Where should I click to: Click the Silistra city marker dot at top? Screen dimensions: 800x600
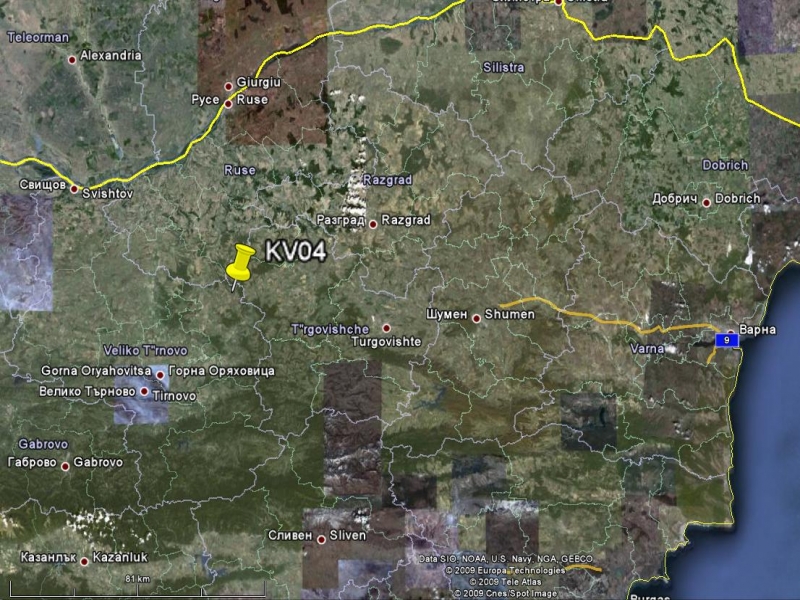[559, 3]
